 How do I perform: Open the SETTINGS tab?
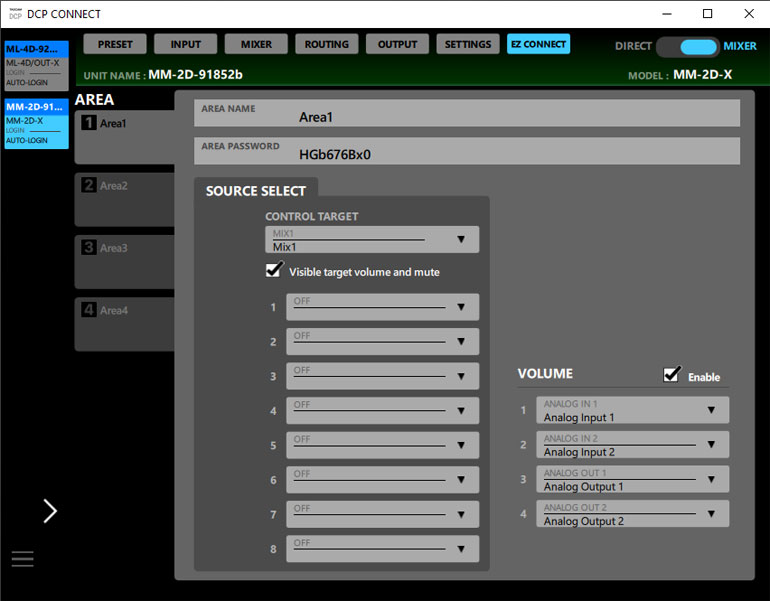tap(467, 44)
